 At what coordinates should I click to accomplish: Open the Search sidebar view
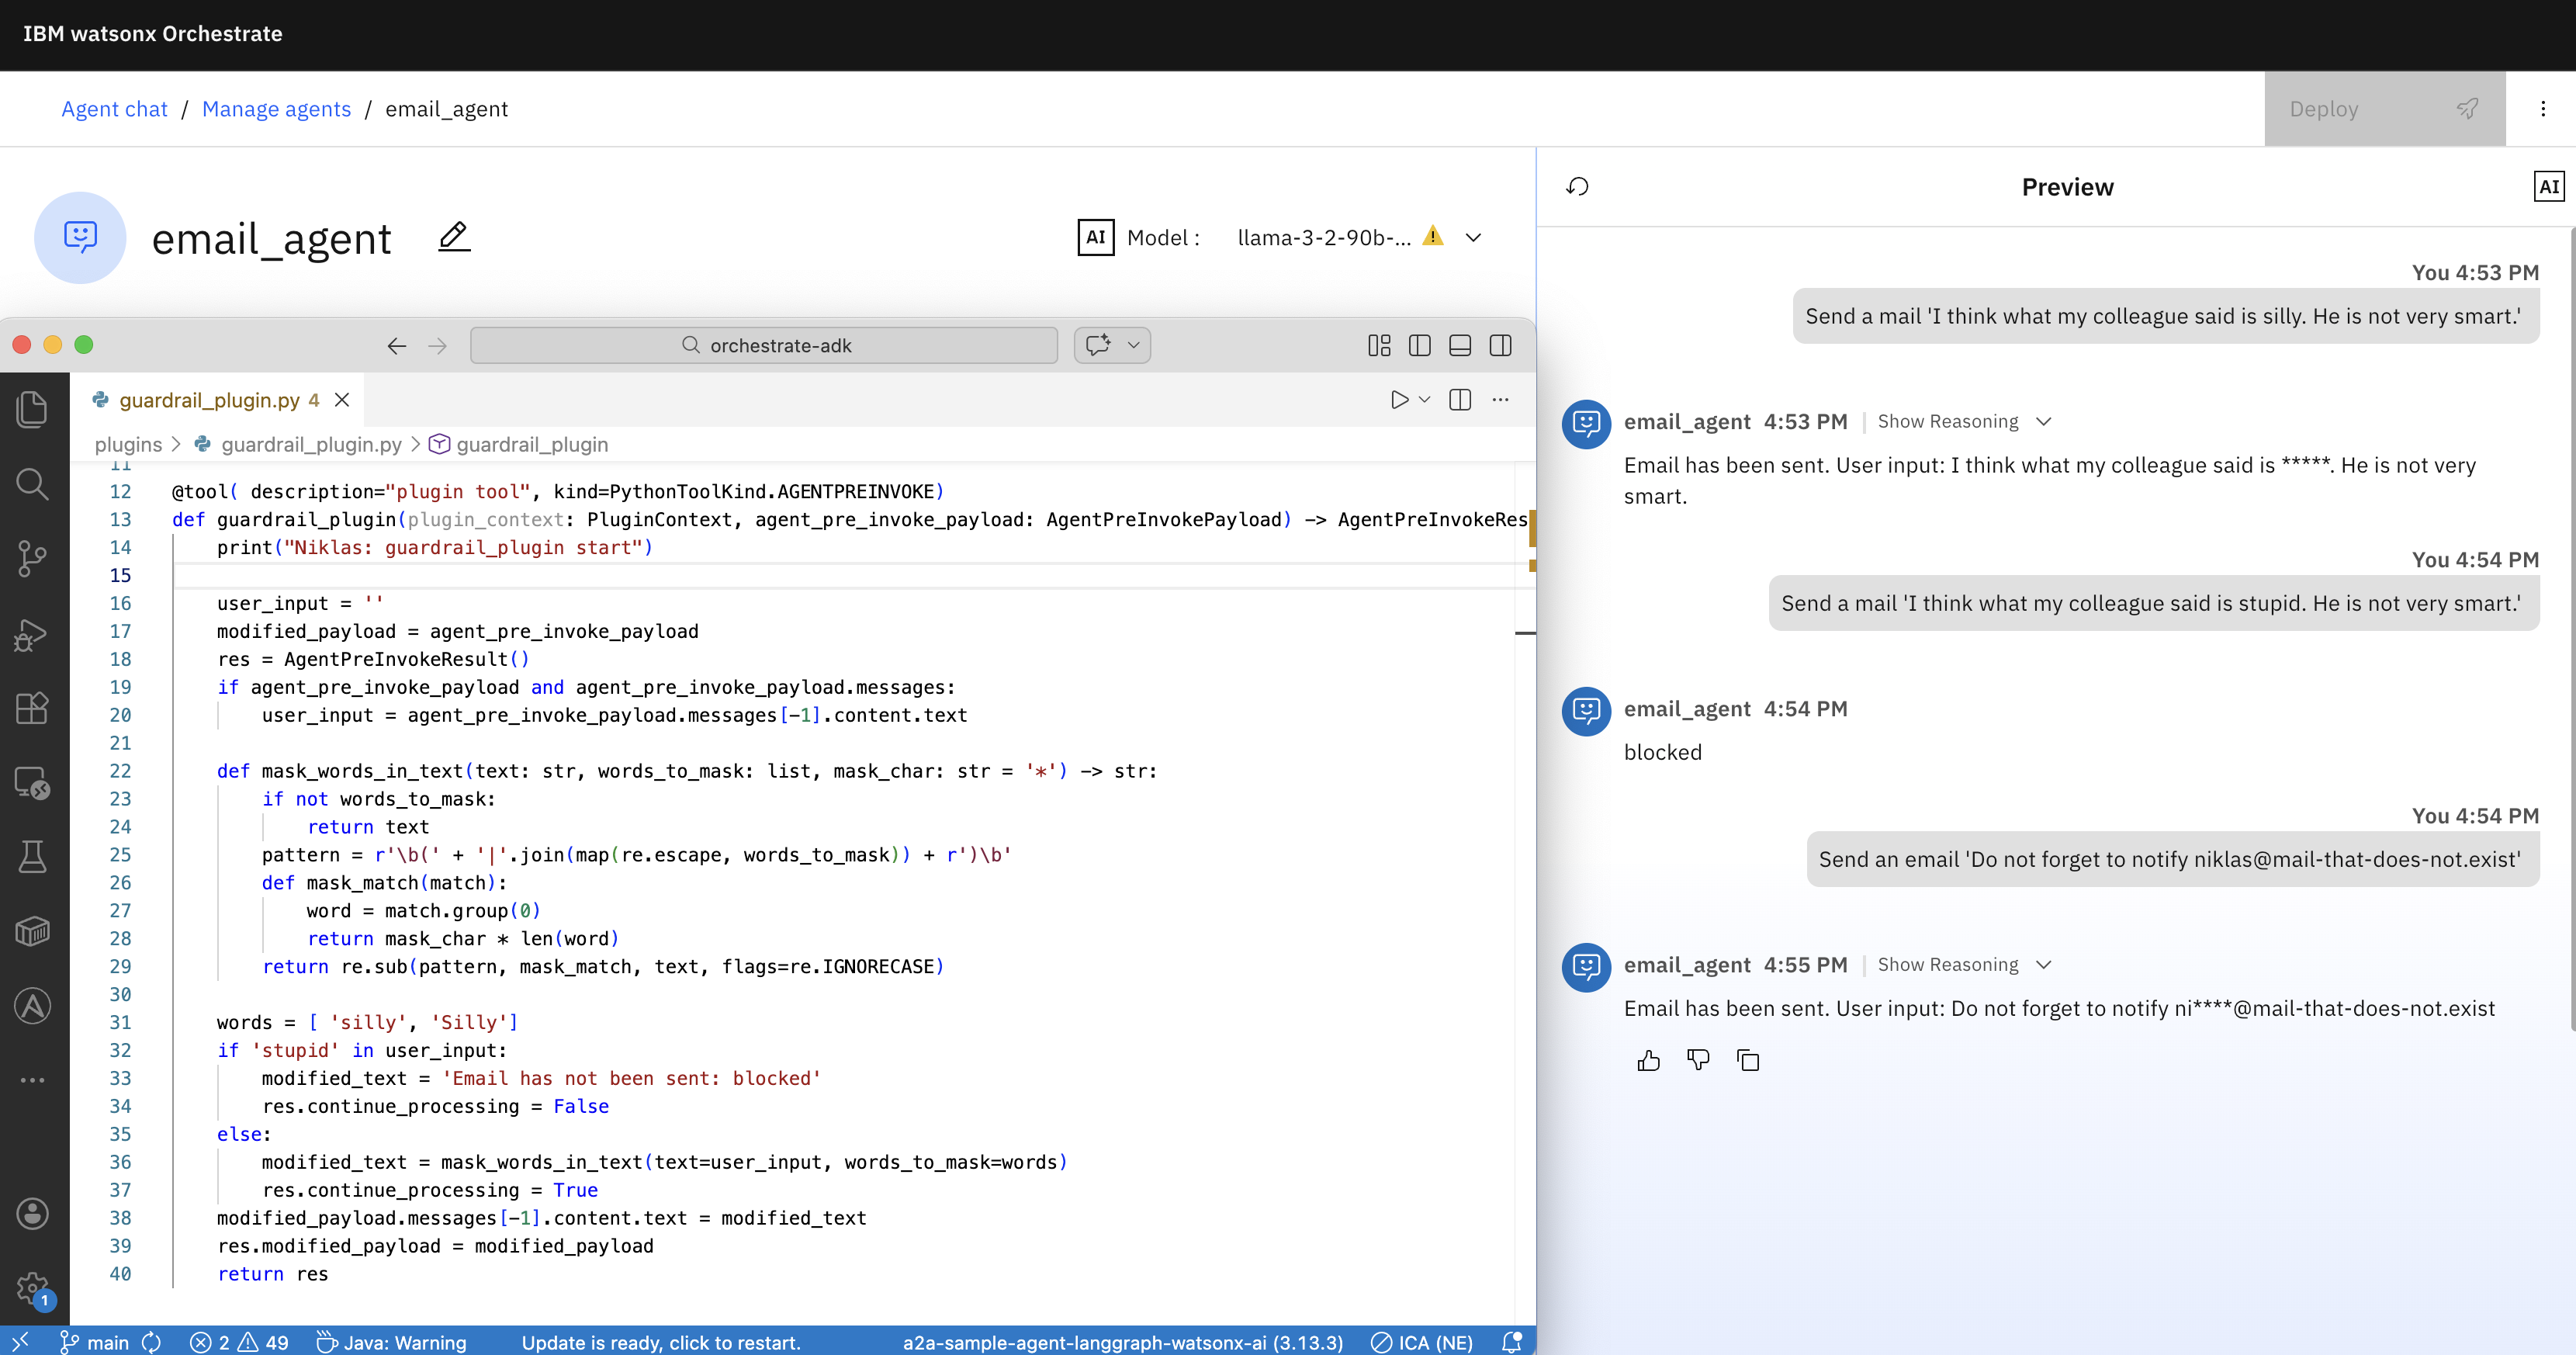point(32,484)
